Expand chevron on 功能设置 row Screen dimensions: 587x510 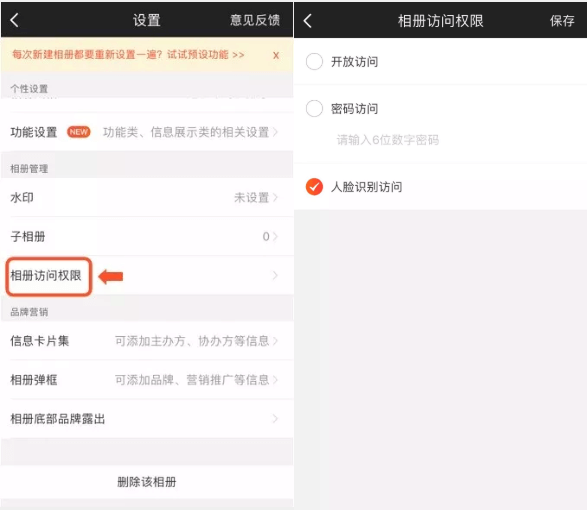coord(276,132)
